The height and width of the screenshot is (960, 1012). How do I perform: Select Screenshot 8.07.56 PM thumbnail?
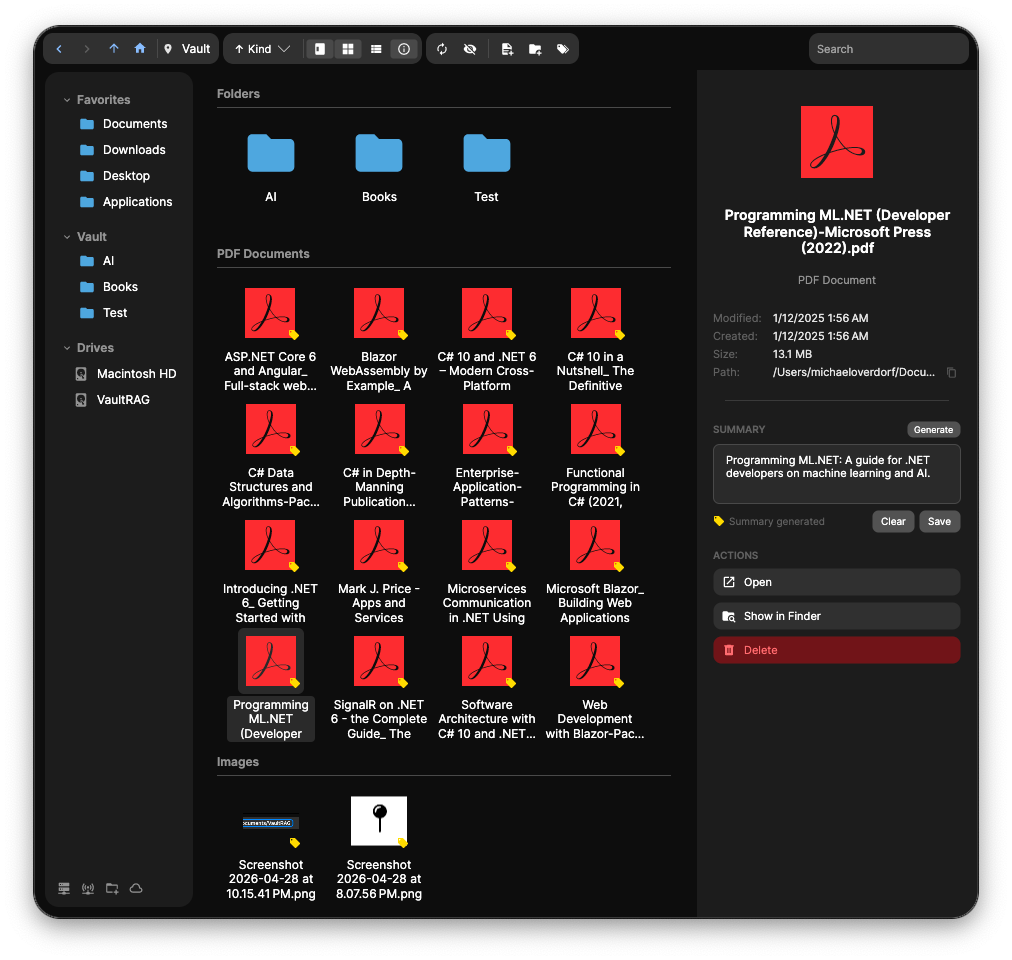click(x=379, y=821)
